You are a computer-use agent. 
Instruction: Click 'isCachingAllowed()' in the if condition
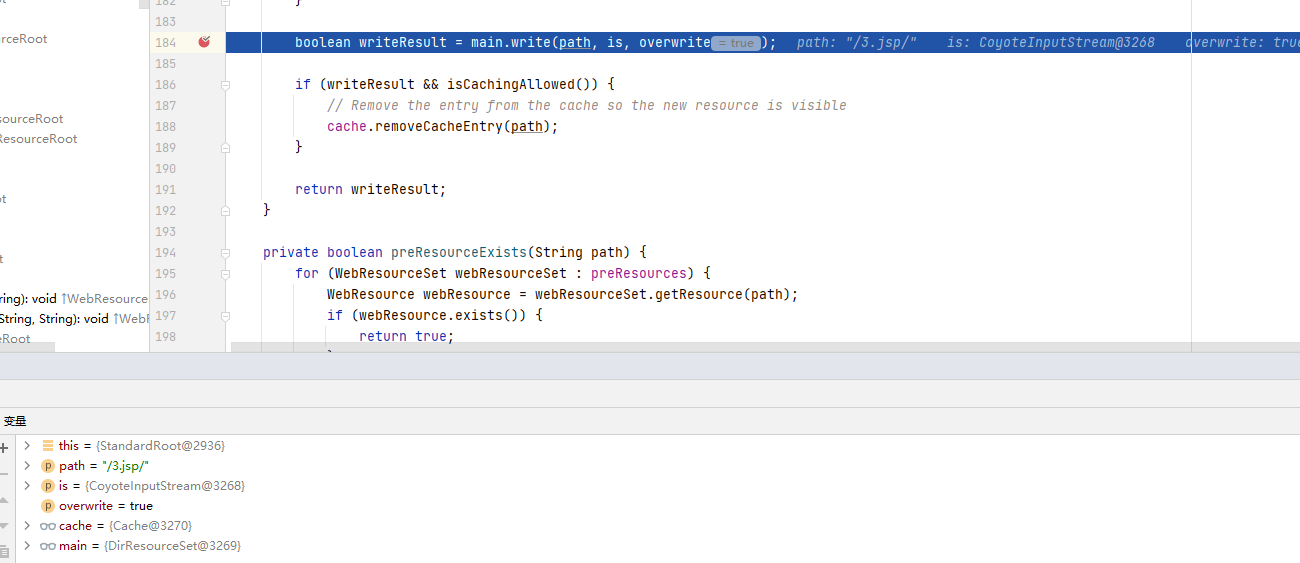[x=527, y=84]
